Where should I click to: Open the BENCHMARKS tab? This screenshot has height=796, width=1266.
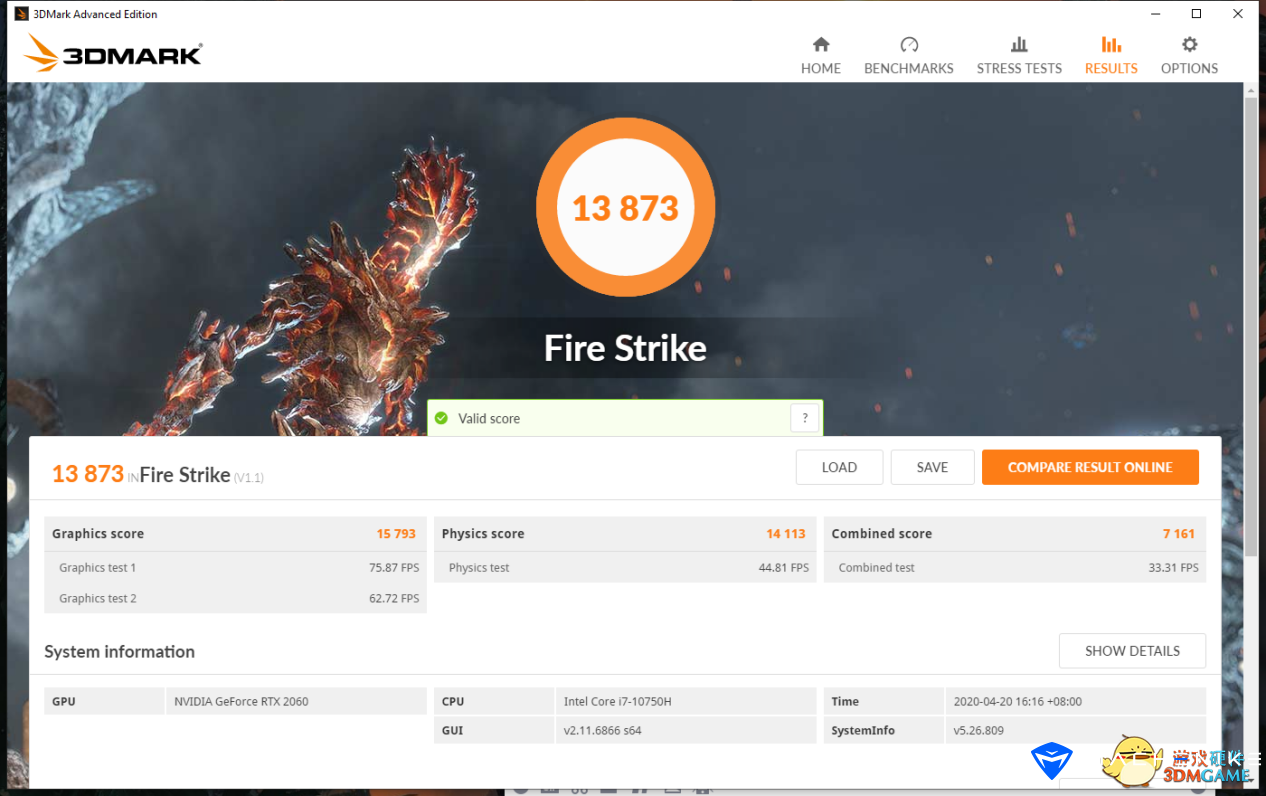point(908,56)
